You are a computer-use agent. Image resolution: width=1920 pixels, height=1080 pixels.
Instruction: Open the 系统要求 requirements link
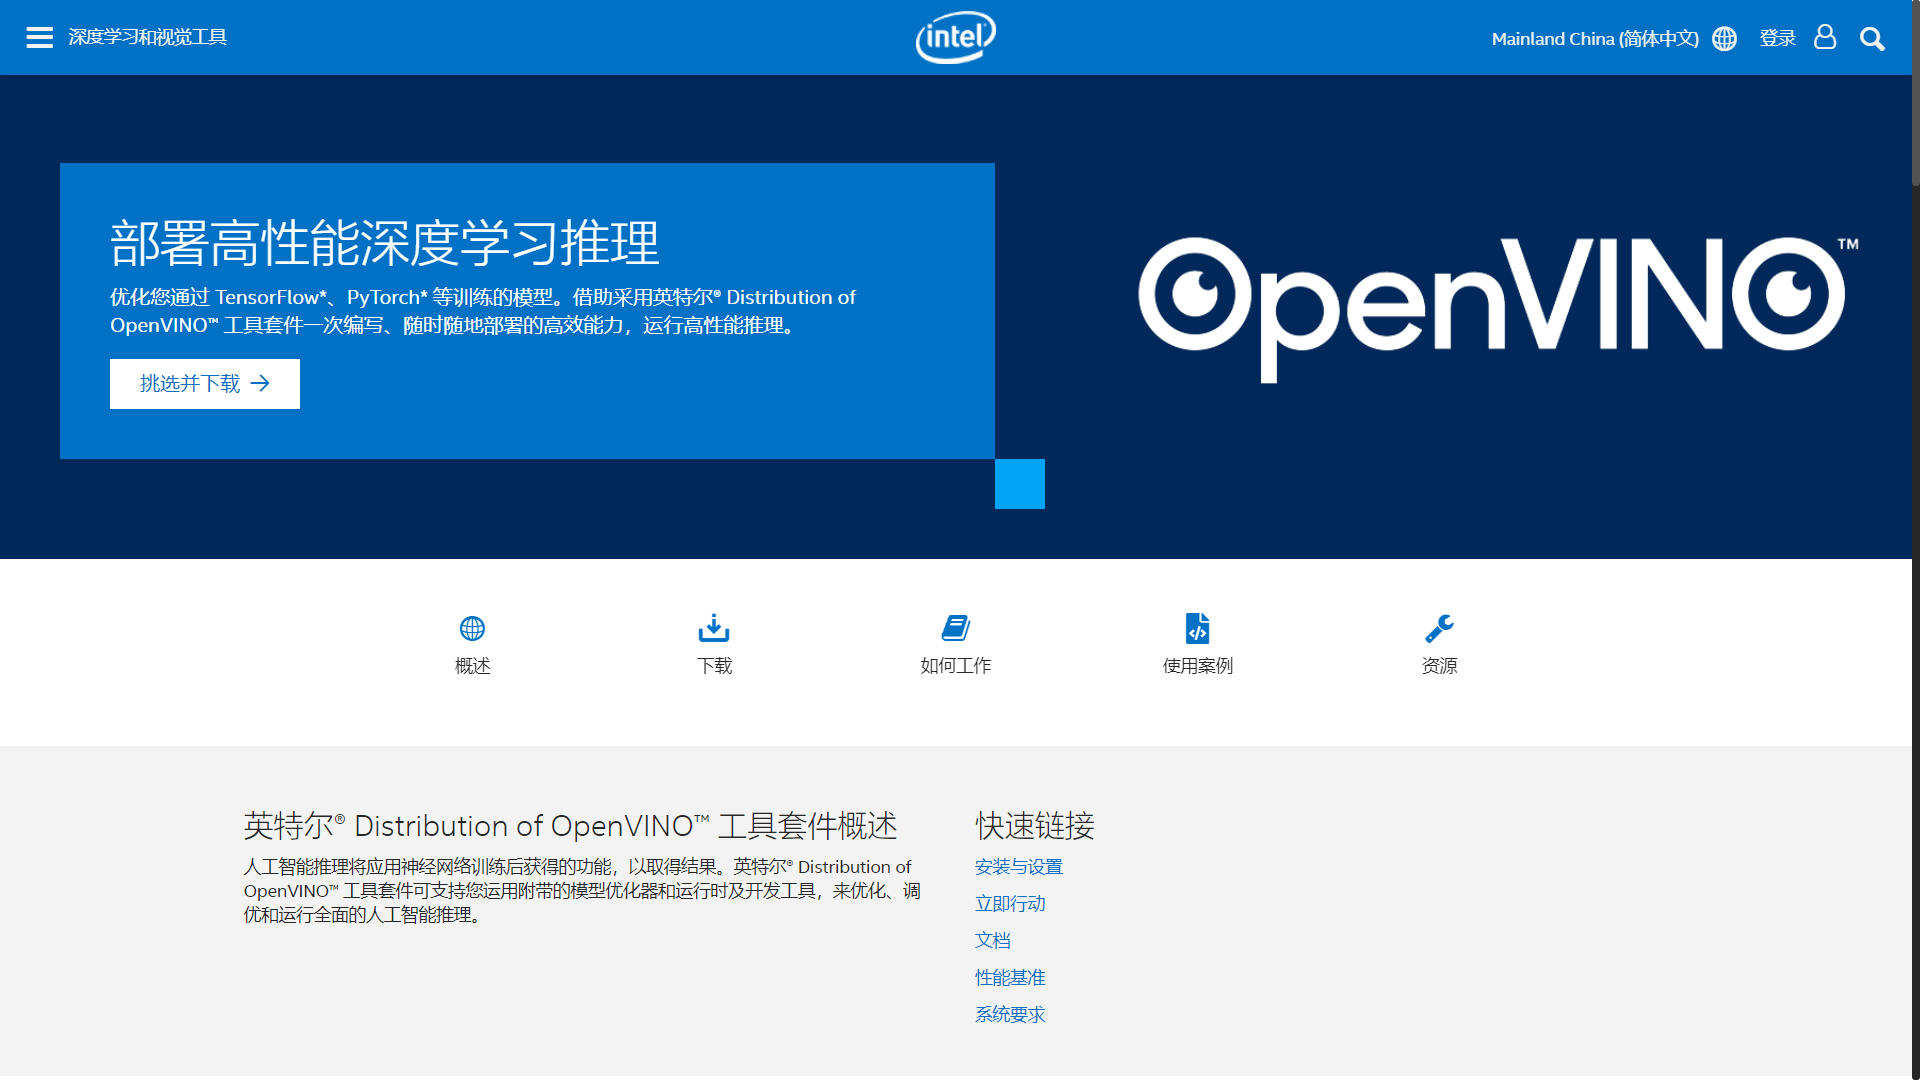coord(1009,1014)
